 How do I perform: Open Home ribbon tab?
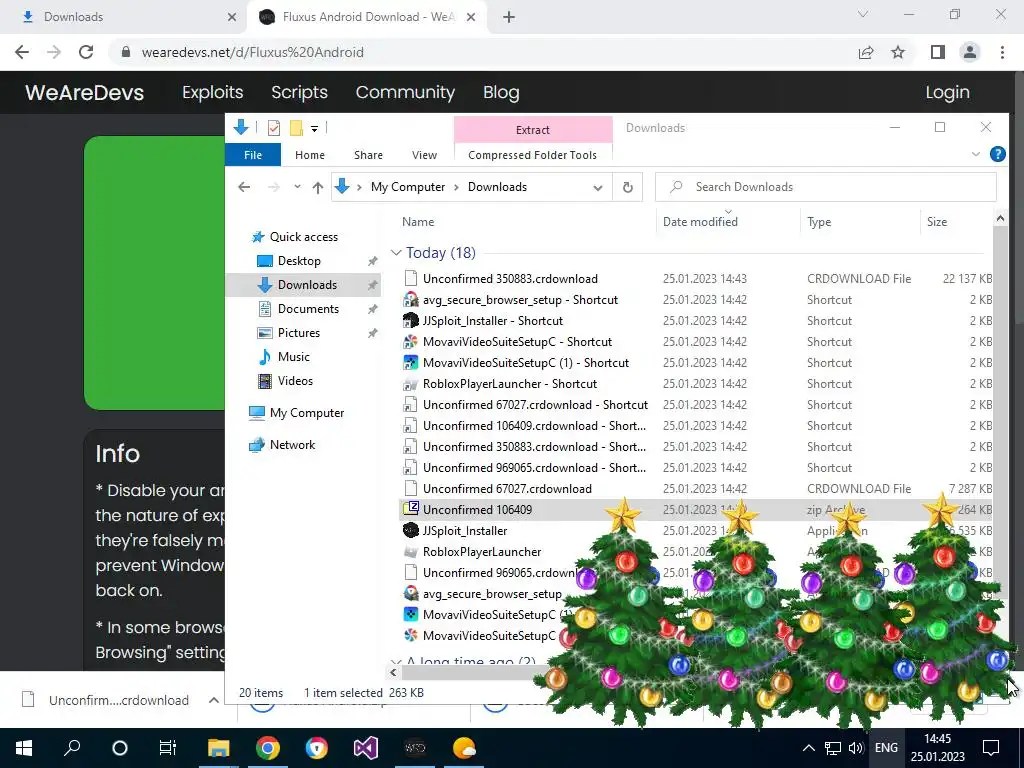click(310, 155)
